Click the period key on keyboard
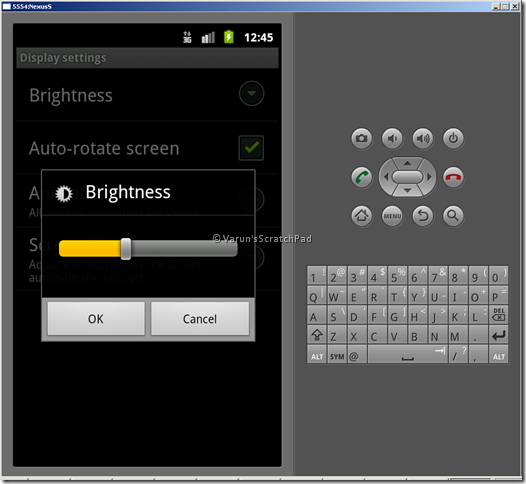The width and height of the screenshot is (526, 484). 478,334
